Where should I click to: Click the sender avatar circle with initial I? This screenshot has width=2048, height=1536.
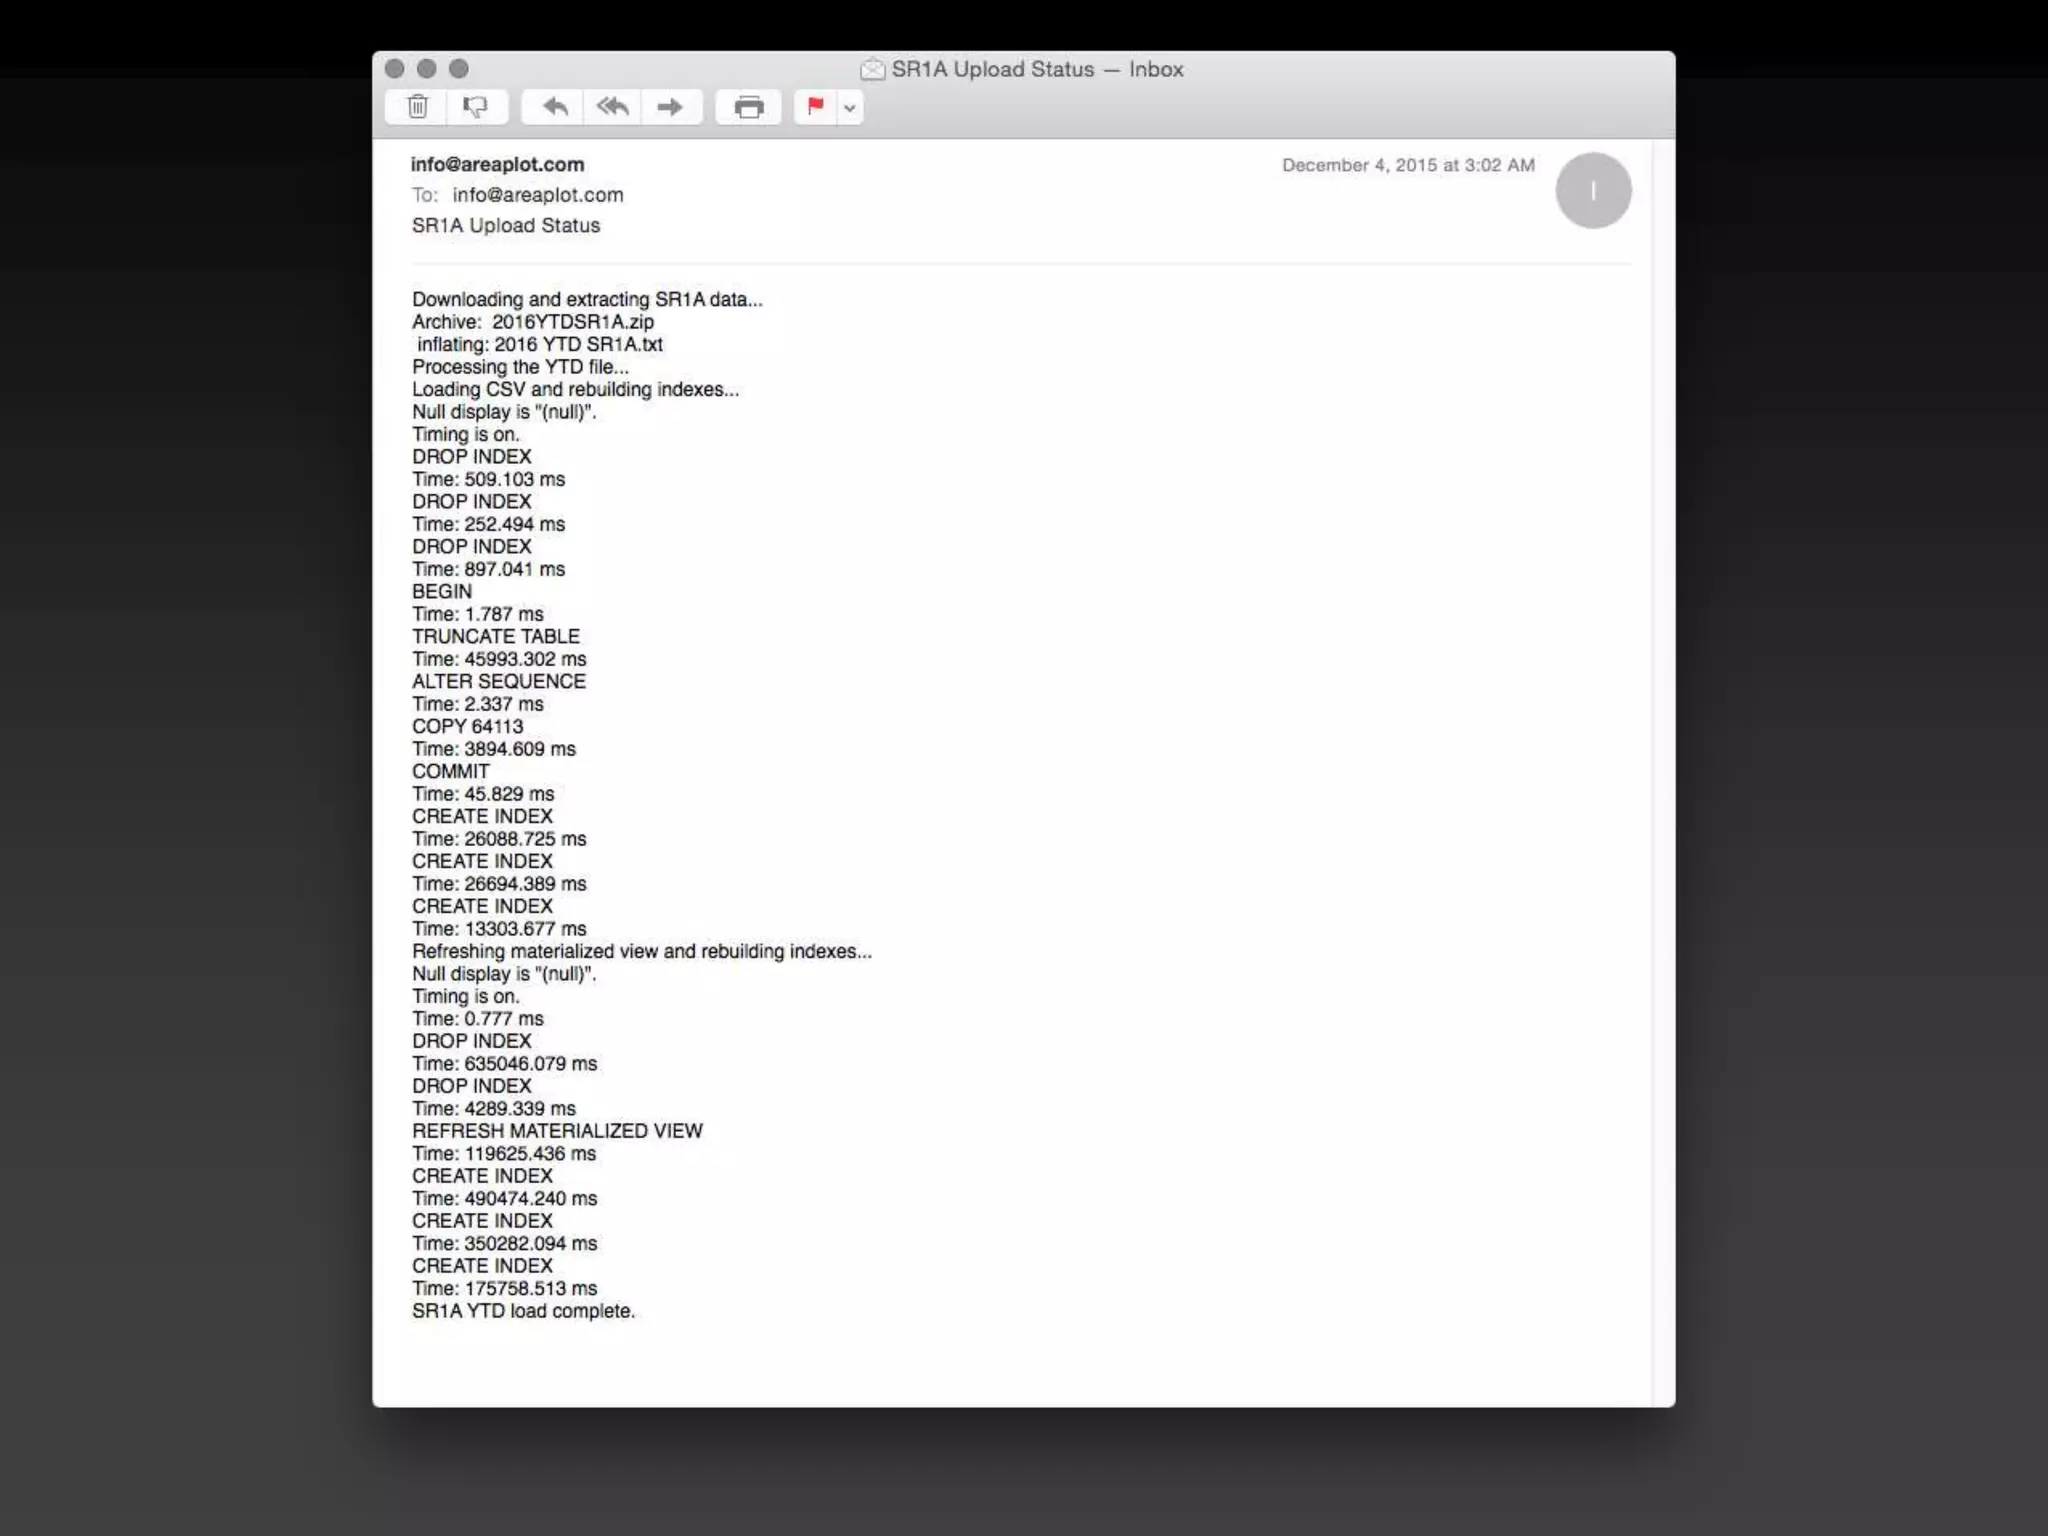[1593, 191]
